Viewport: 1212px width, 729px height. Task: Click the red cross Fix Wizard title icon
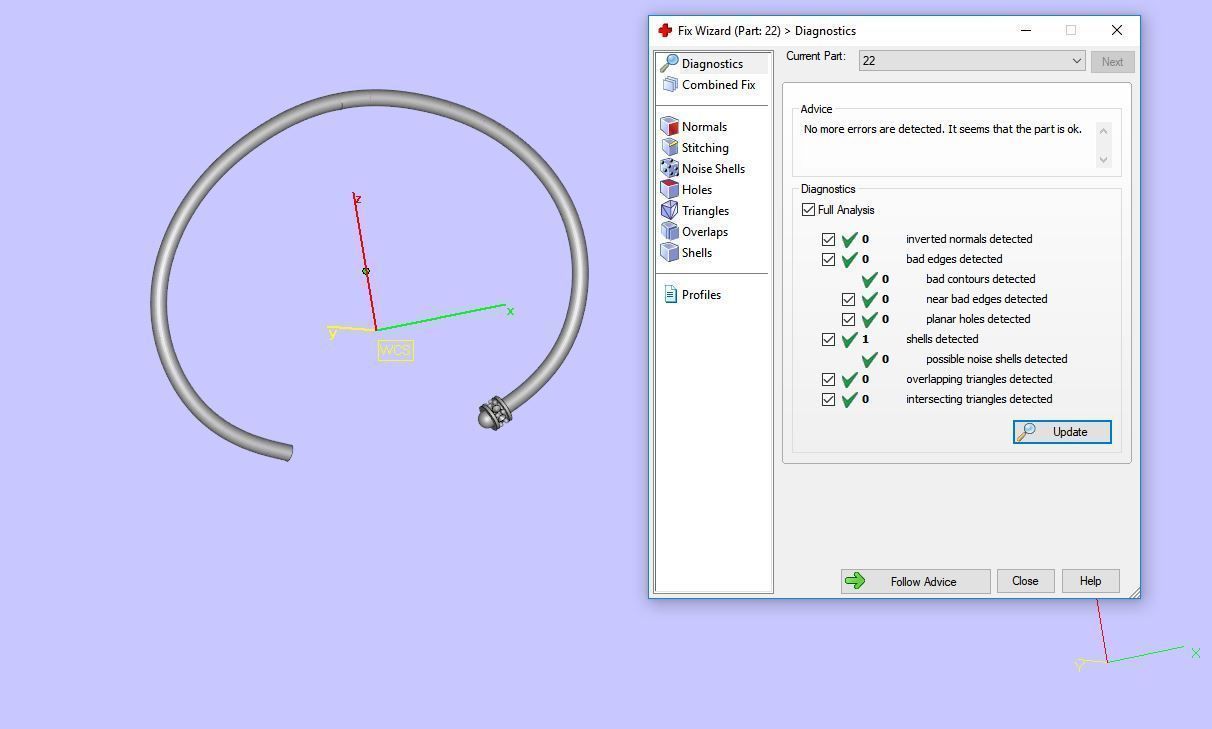(665, 31)
